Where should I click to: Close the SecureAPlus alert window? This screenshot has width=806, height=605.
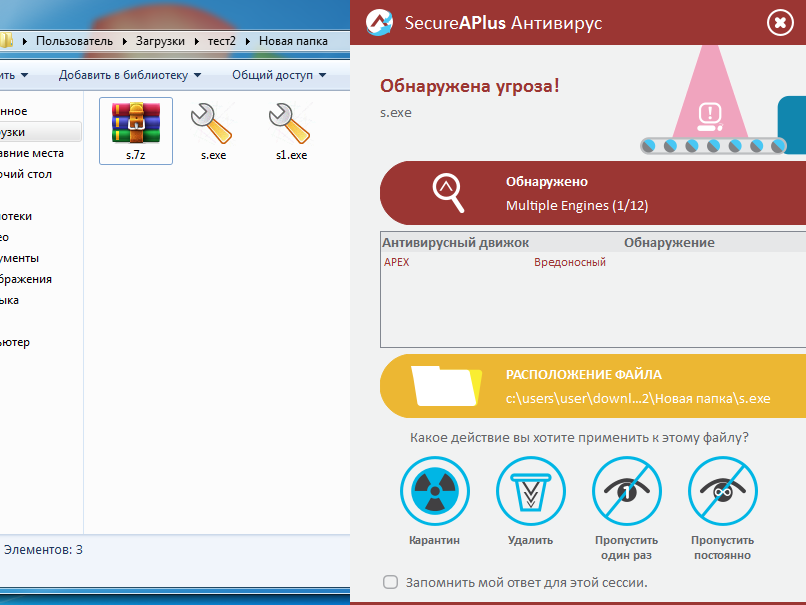click(780, 23)
